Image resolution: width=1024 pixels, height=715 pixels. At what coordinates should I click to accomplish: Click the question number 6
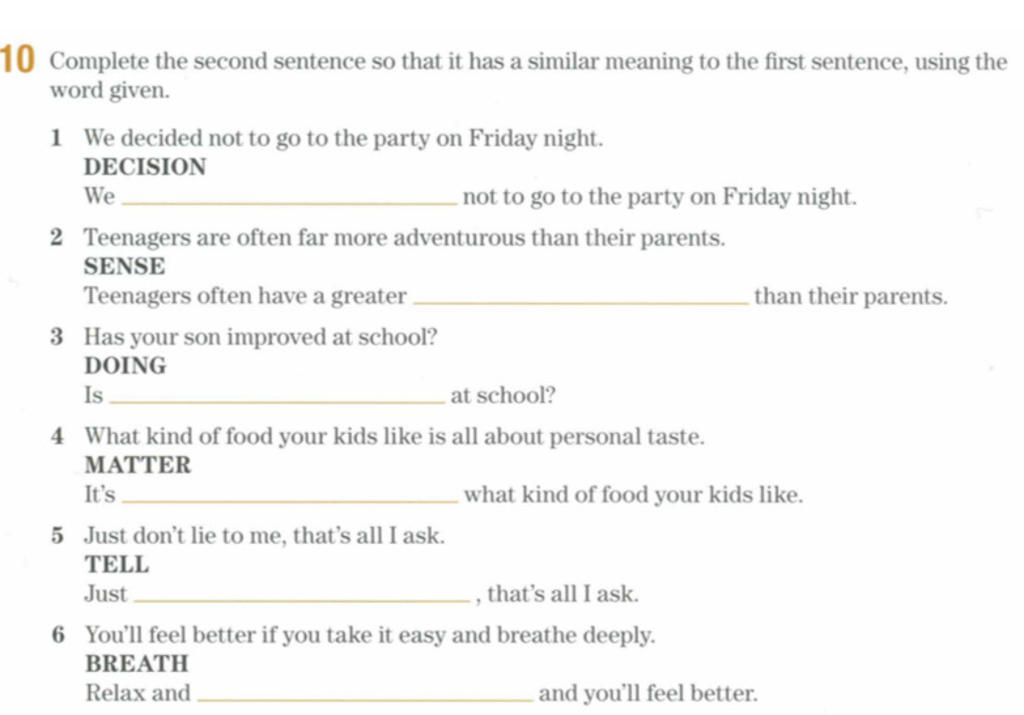tap(58, 635)
